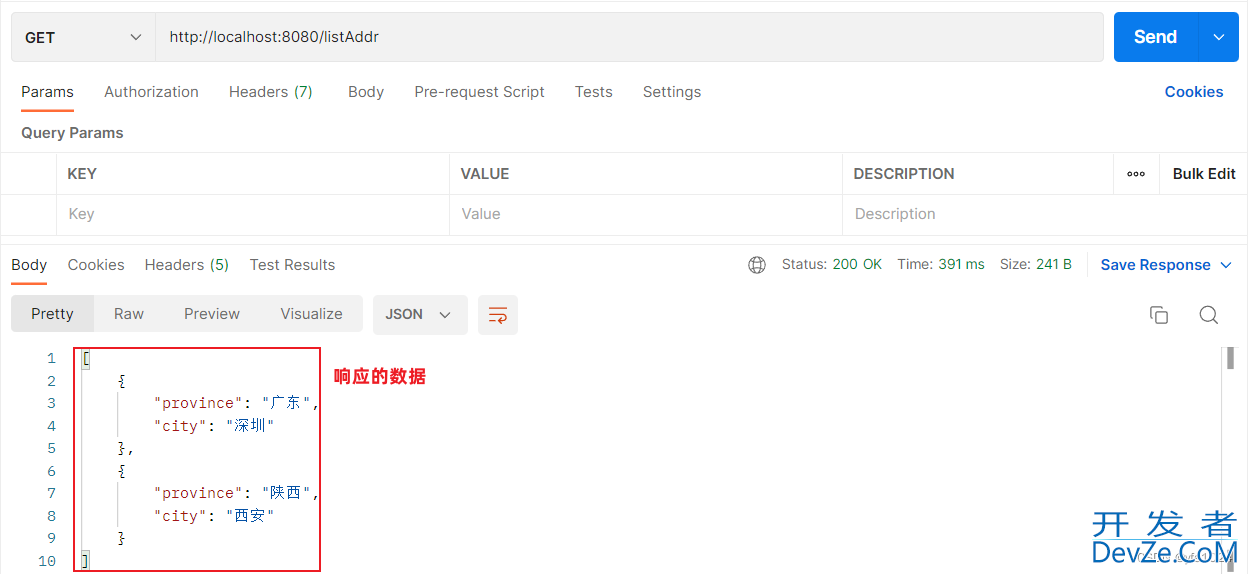Screen dimensions: 1248x574
Task: Open the response Headers (5) tab
Action: click(x=187, y=265)
